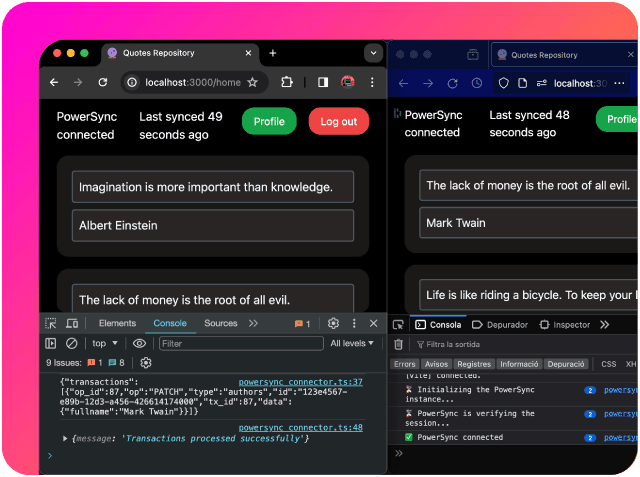Open the Chrome profile avatar
Viewport: 640px width, 477px height.
click(348, 82)
